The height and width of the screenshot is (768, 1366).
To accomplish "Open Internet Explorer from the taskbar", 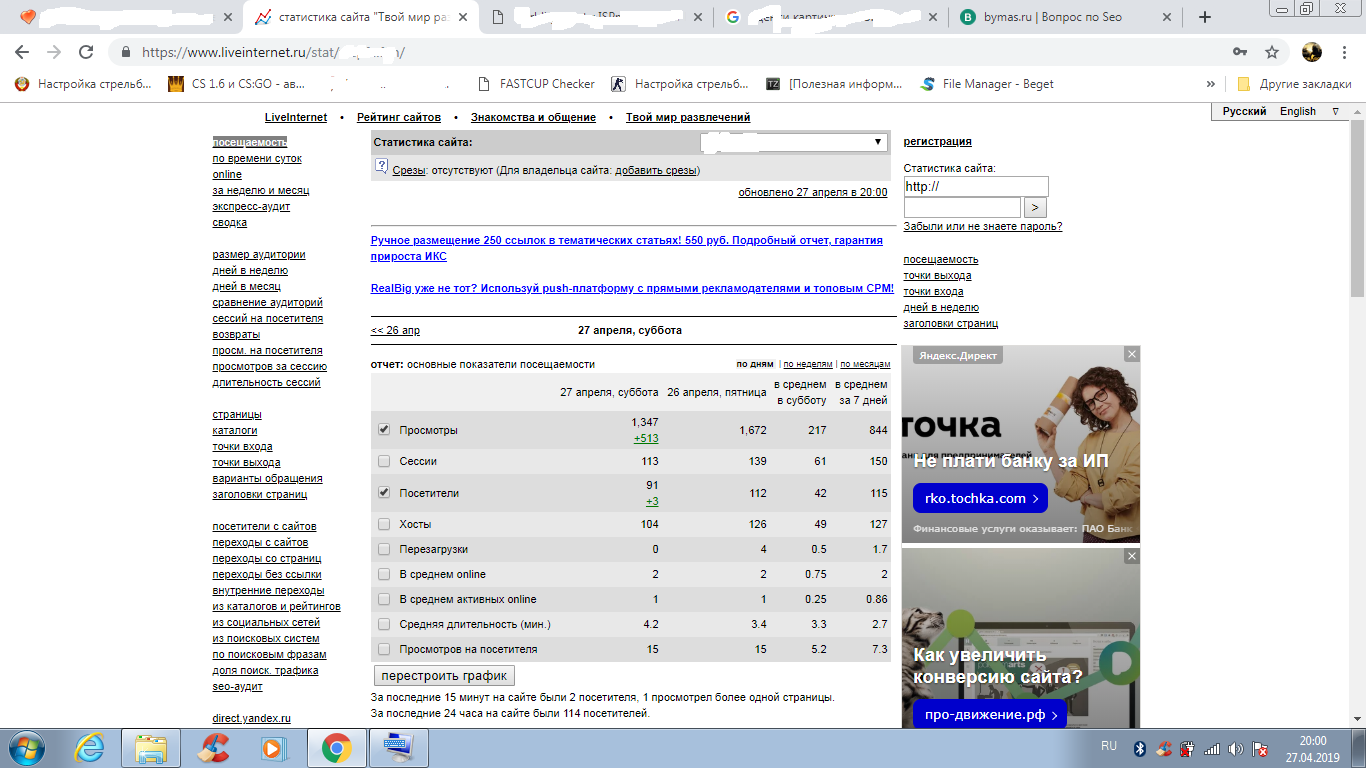I will [90, 747].
